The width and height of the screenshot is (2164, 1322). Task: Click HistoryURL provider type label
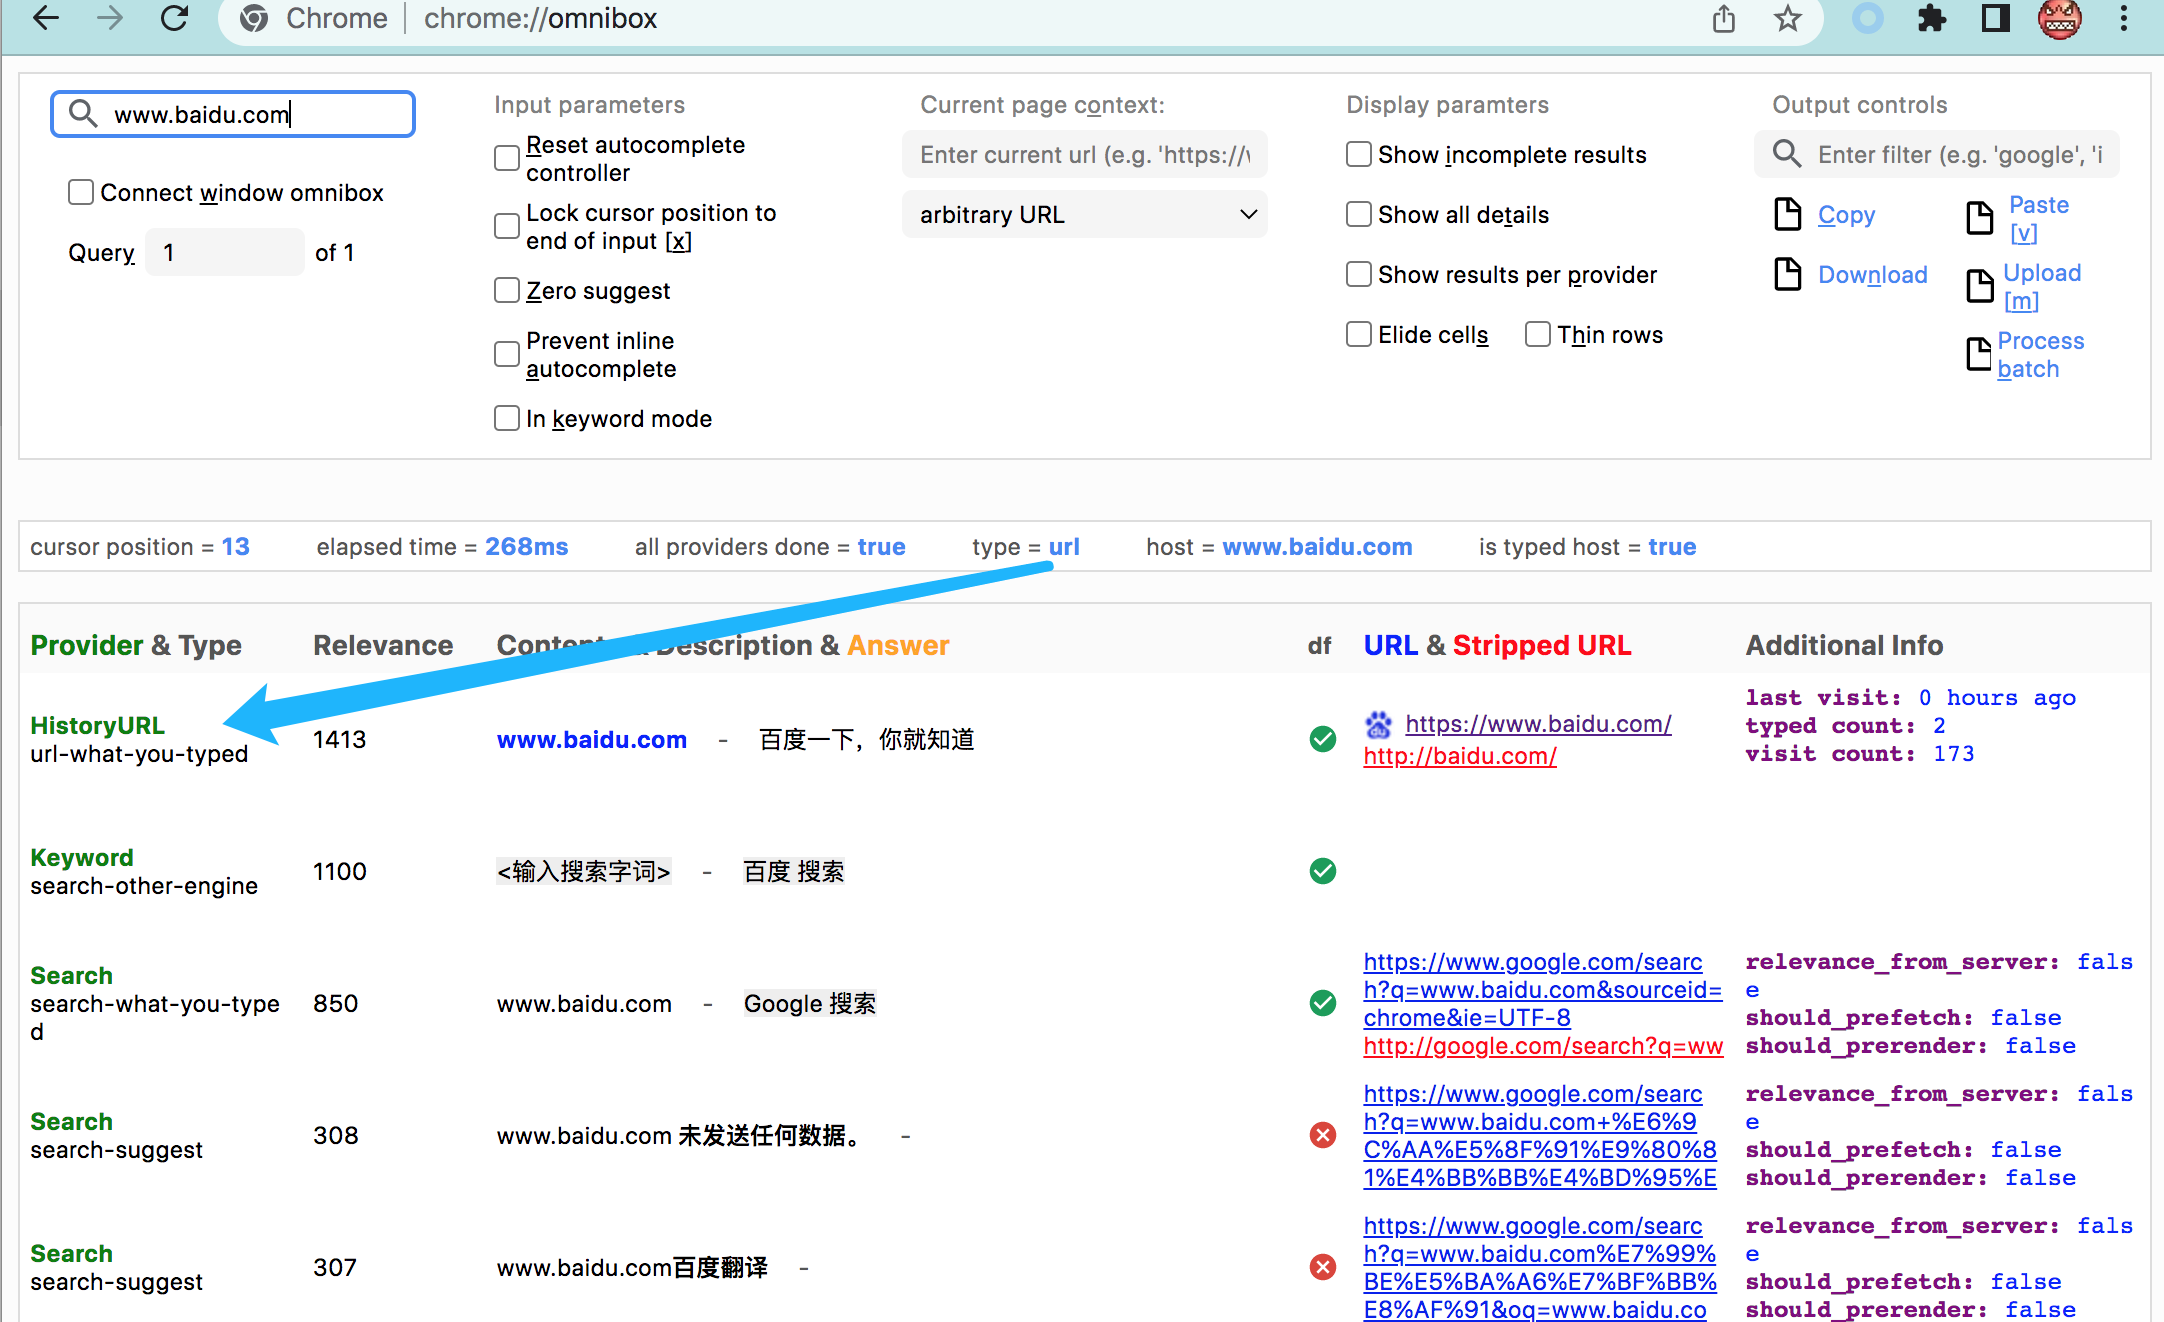tap(99, 724)
